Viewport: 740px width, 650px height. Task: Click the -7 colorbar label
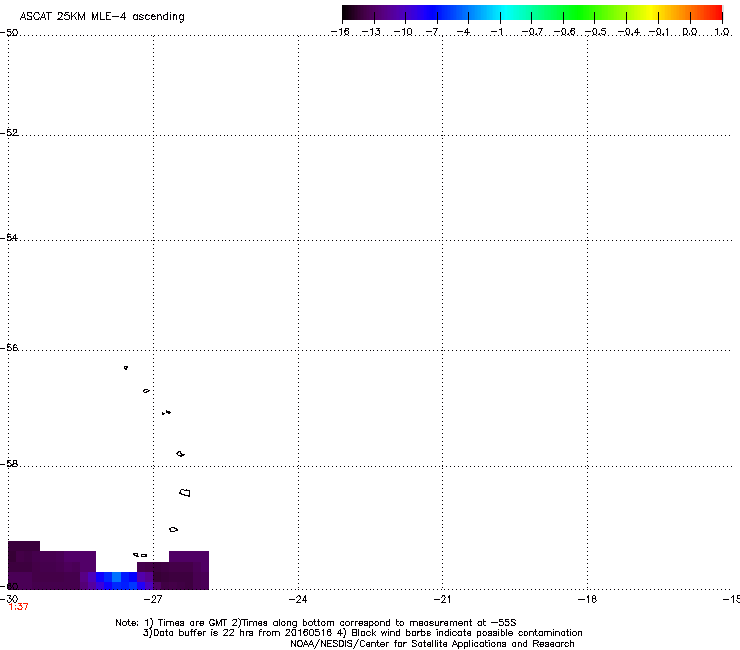click(432, 32)
